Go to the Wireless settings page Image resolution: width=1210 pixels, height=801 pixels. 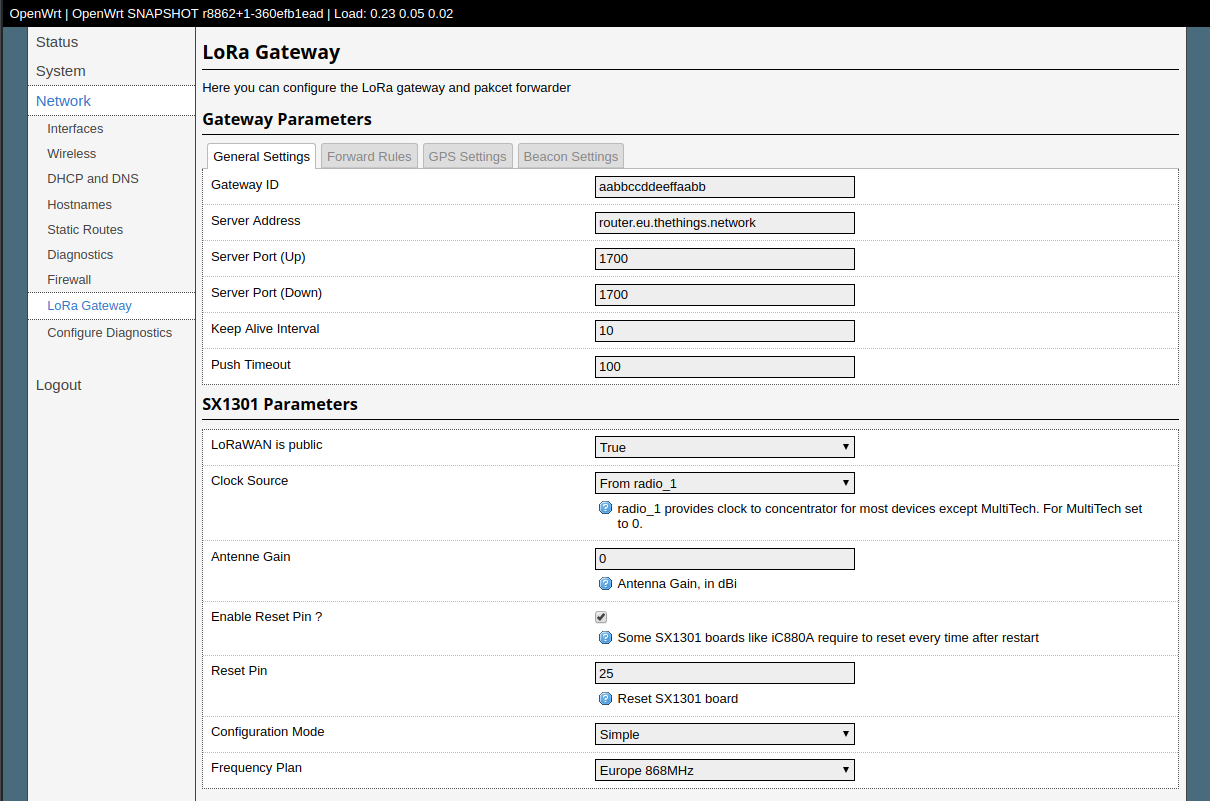tap(72, 154)
